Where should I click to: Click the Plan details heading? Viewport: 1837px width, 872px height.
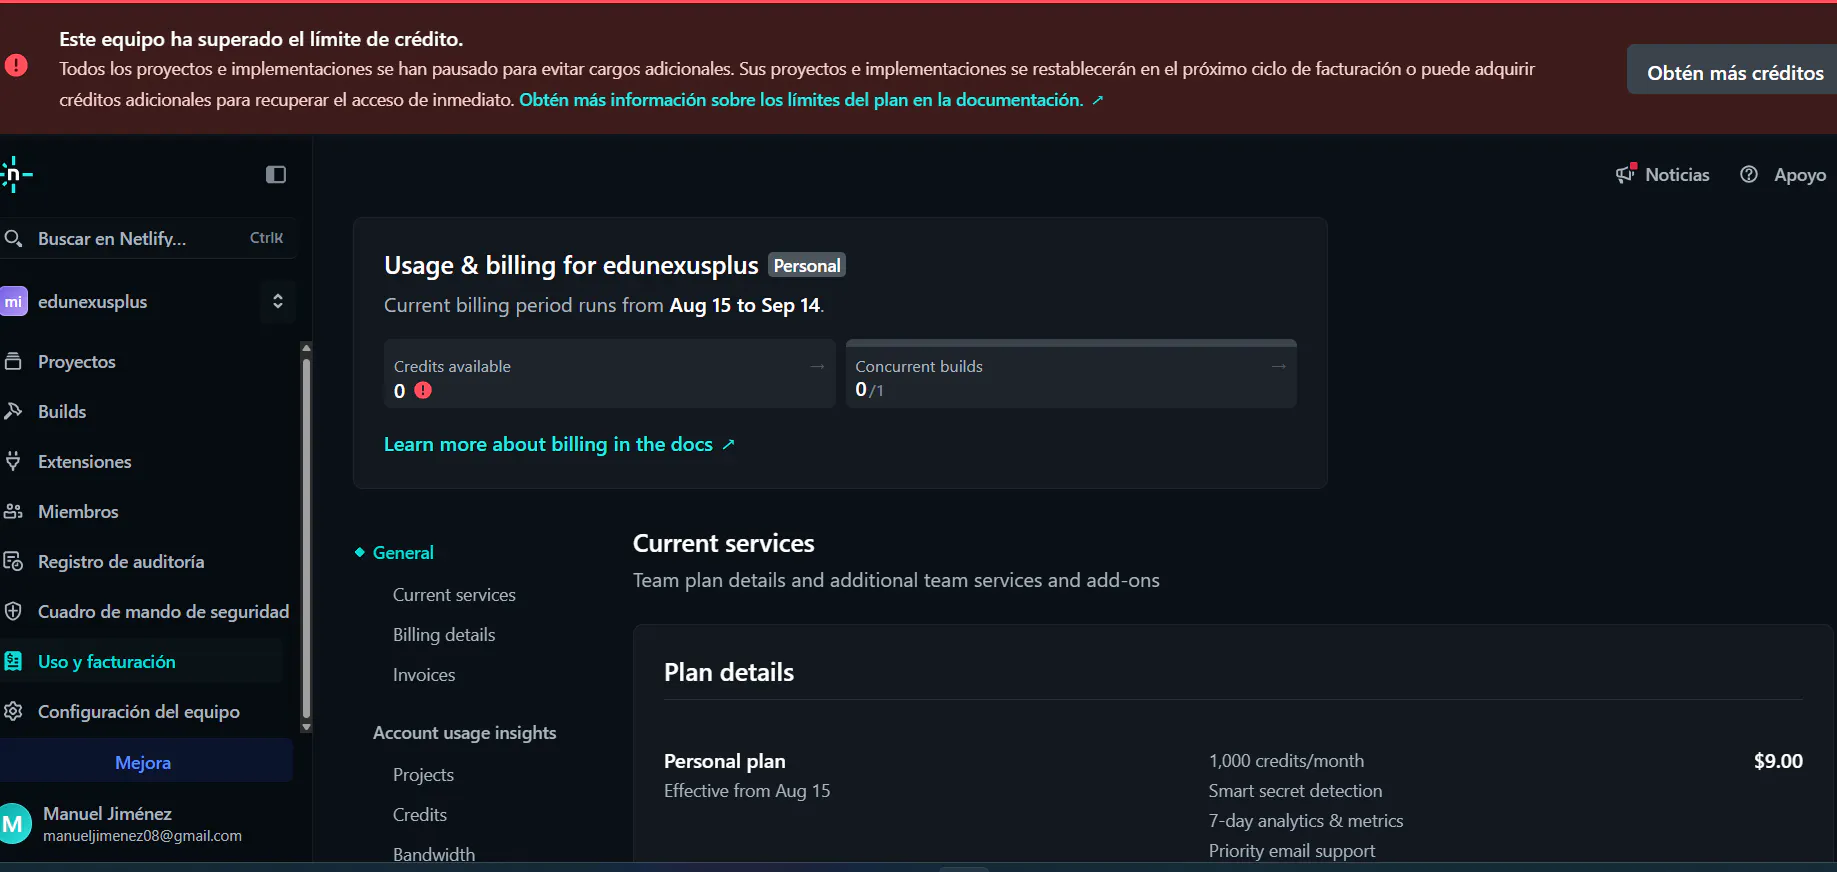pyautogui.click(x=729, y=672)
